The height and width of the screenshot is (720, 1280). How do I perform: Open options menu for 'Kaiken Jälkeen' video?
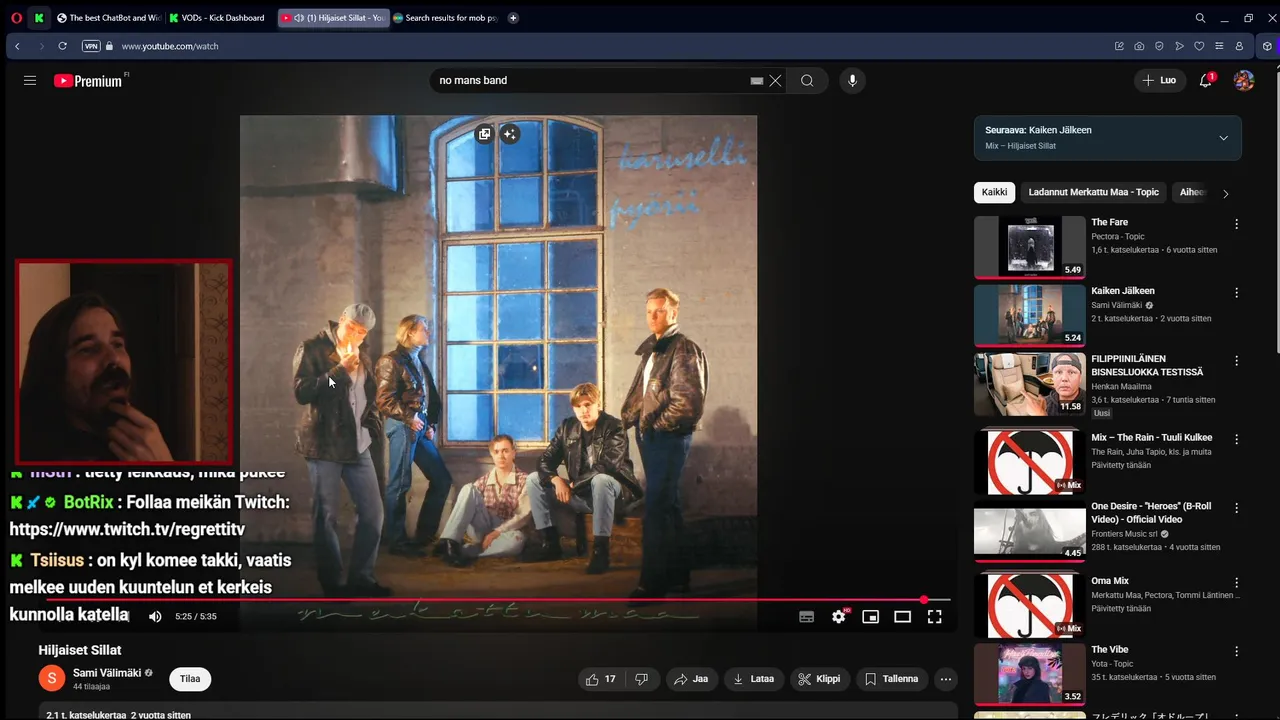1236,293
